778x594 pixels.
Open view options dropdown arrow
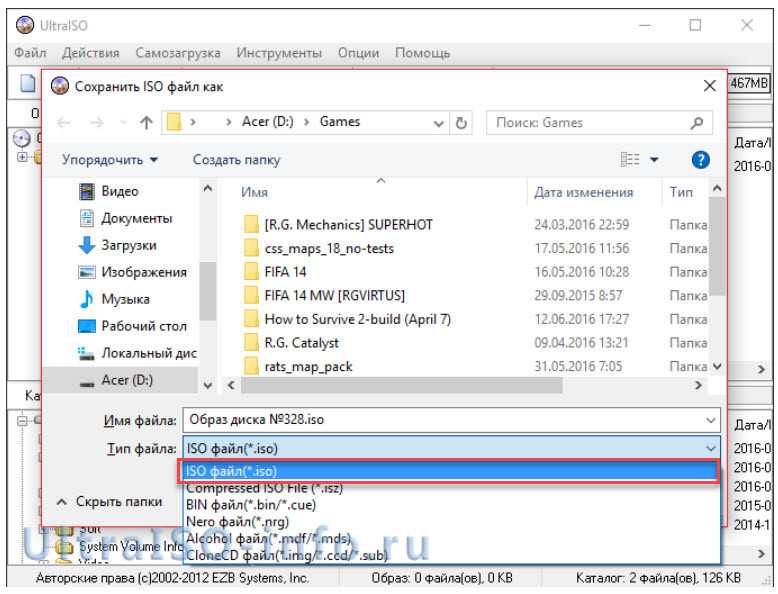(654, 160)
